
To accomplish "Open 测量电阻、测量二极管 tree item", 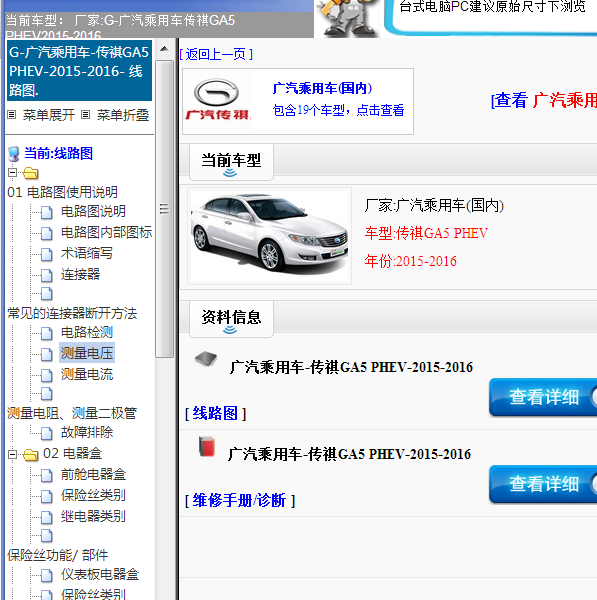I will click(72, 413).
